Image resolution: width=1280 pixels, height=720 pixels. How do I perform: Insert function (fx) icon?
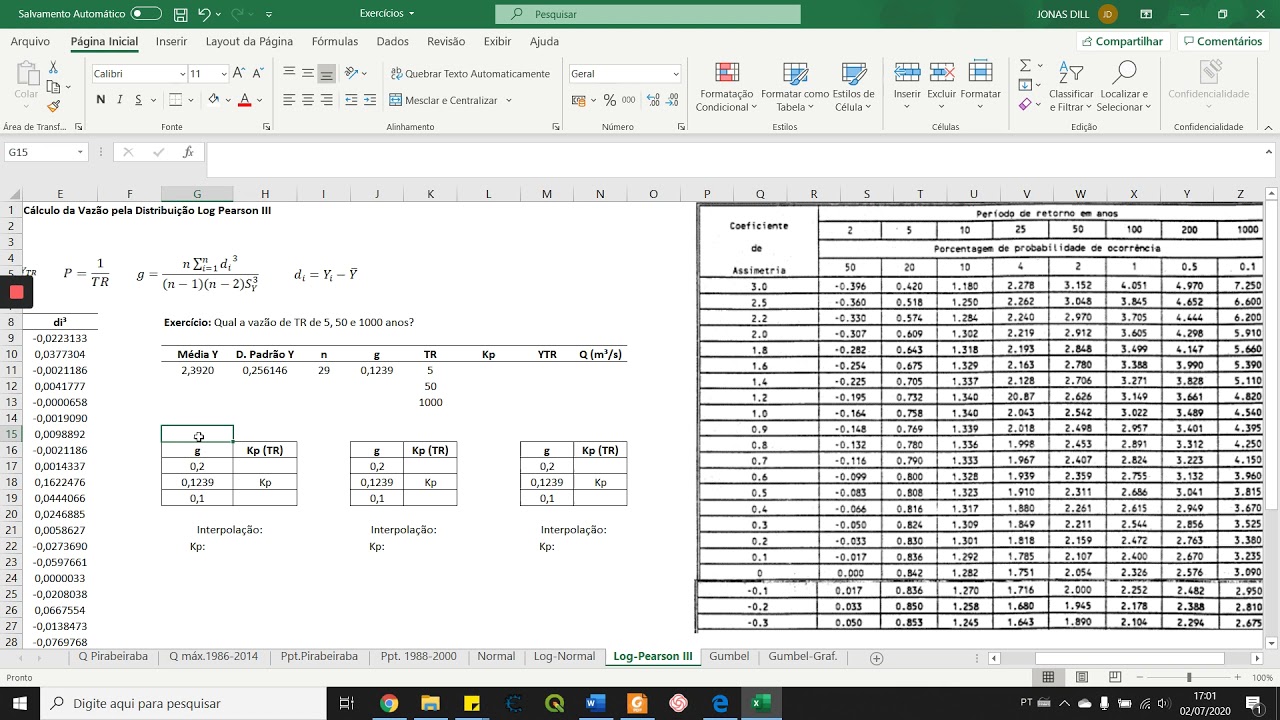pyautogui.click(x=188, y=152)
